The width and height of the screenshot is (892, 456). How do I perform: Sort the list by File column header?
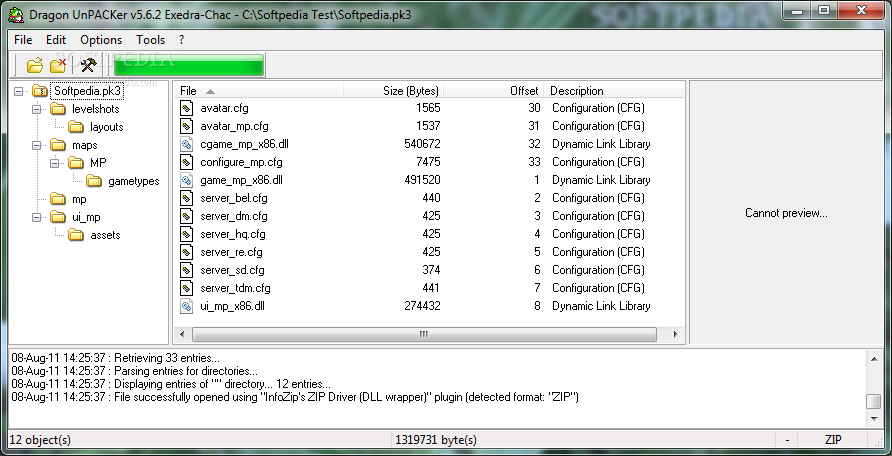[x=259, y=91]
